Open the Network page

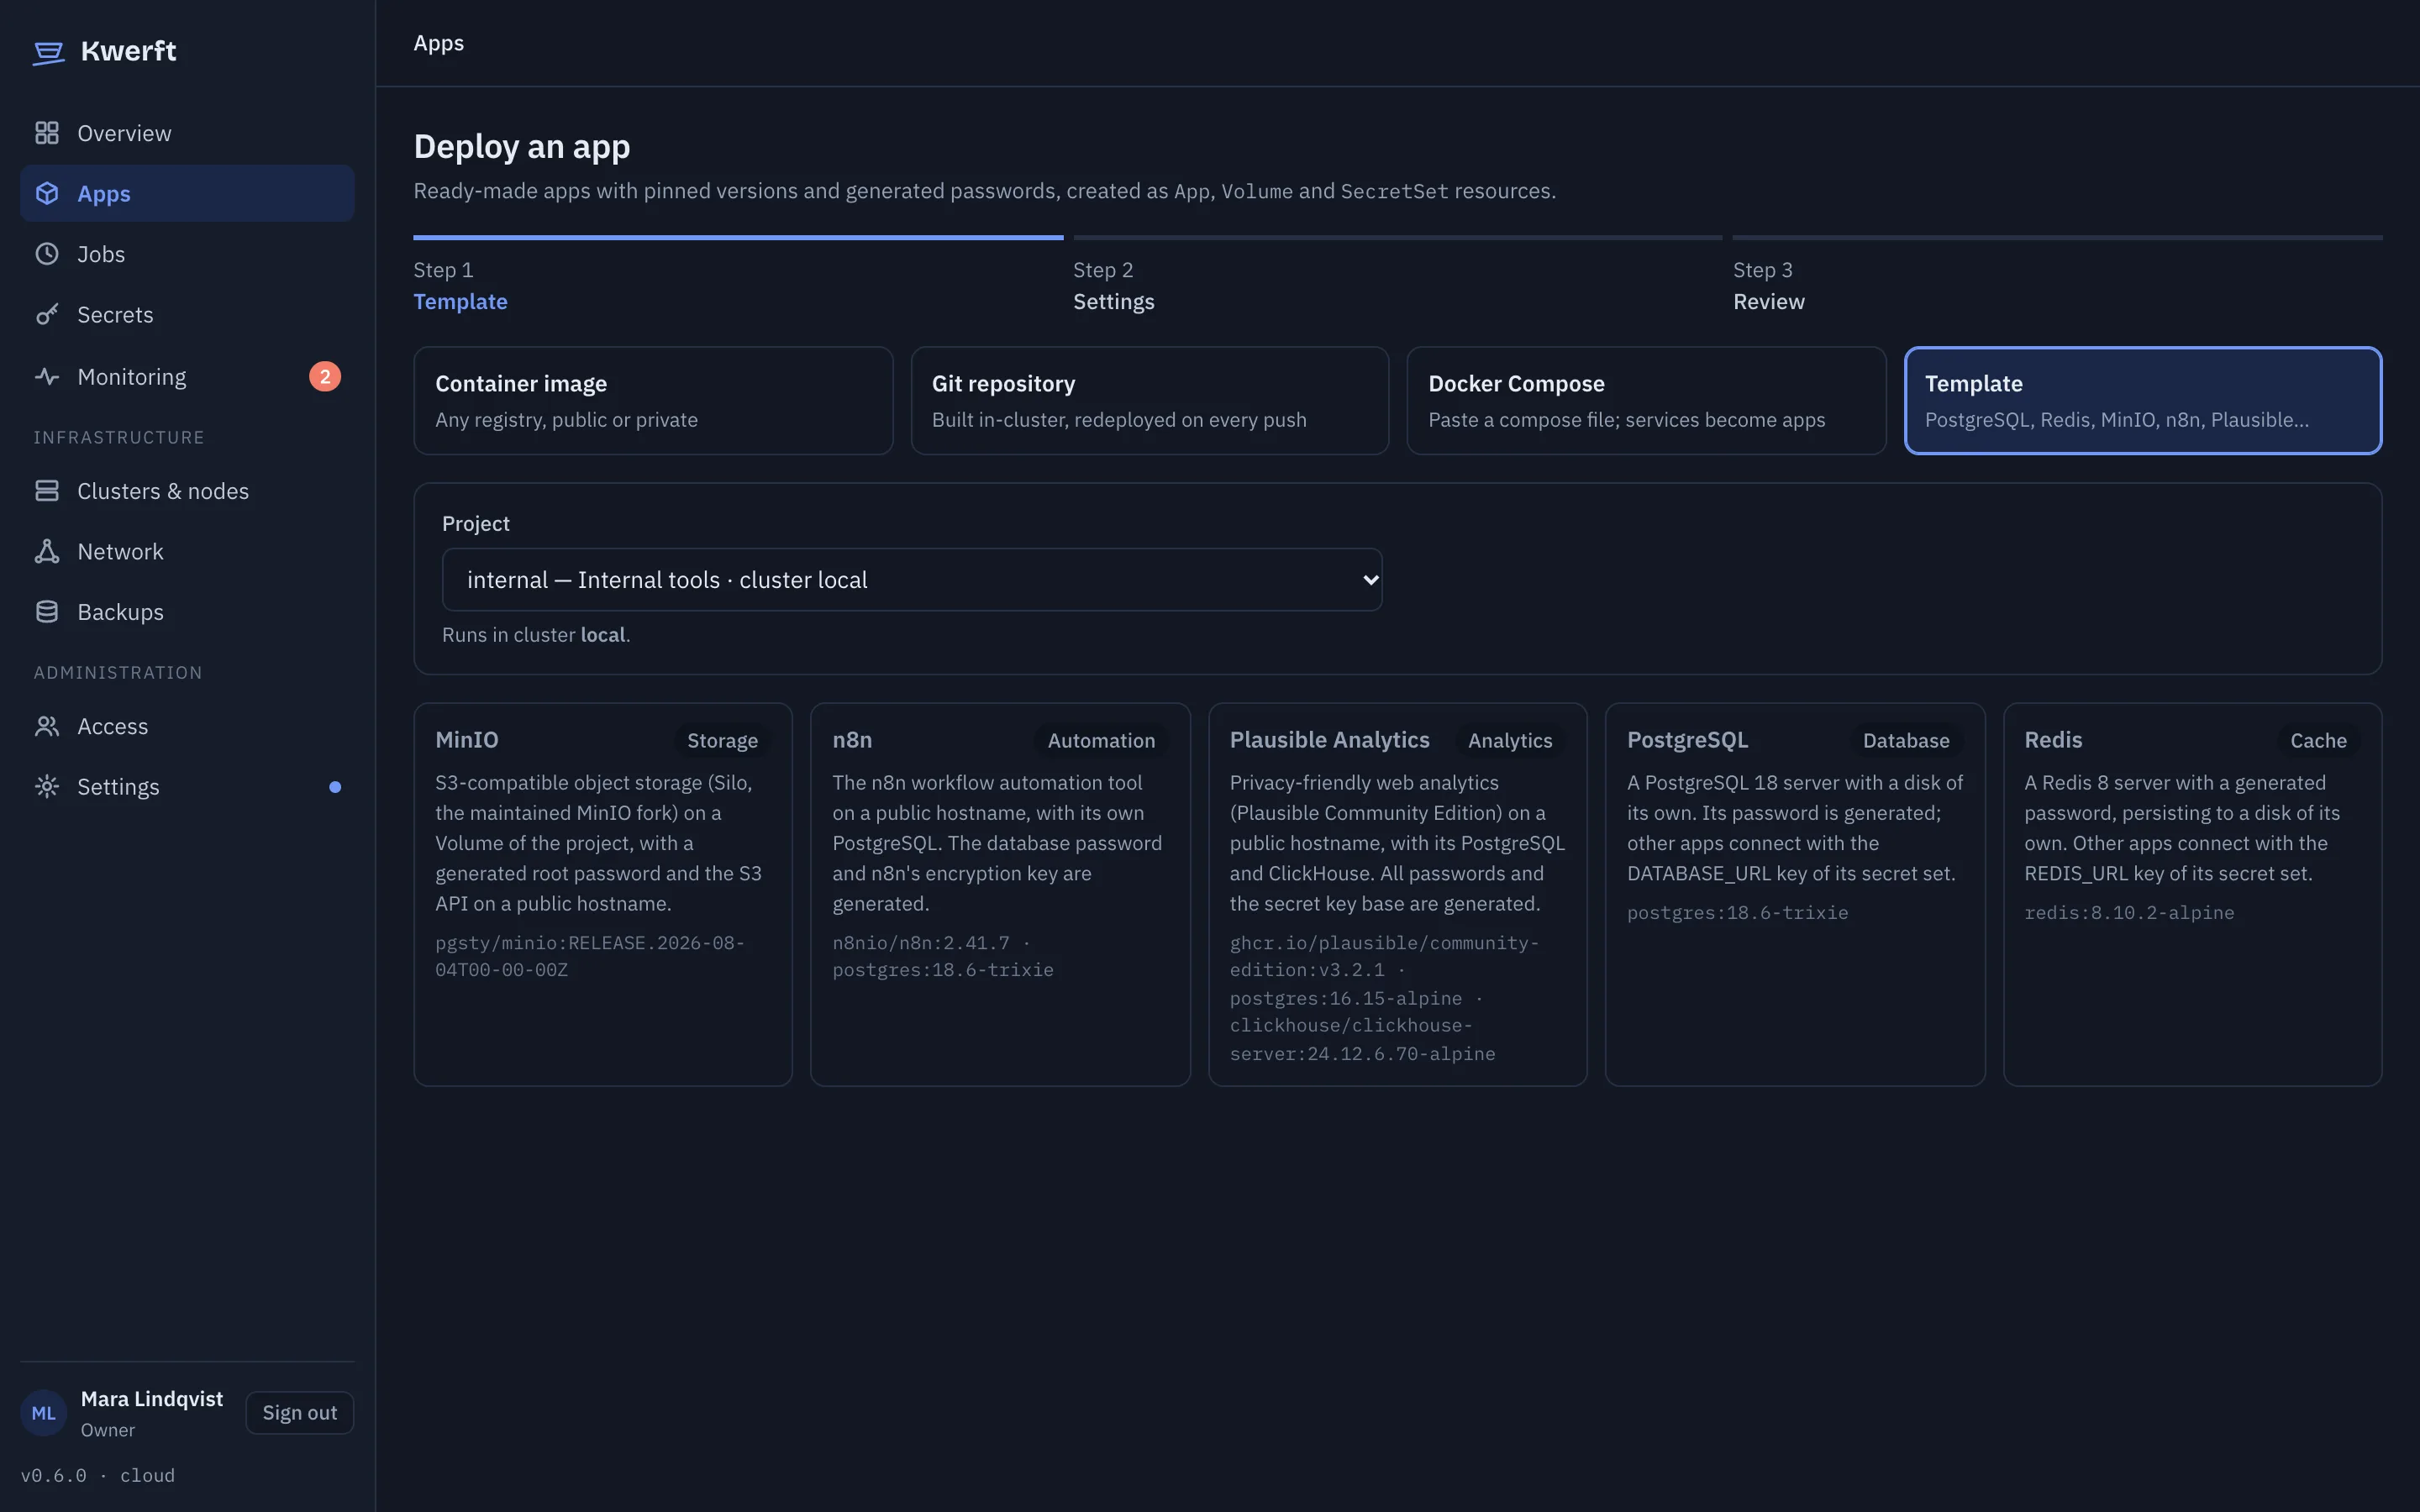tap(187, 551)
